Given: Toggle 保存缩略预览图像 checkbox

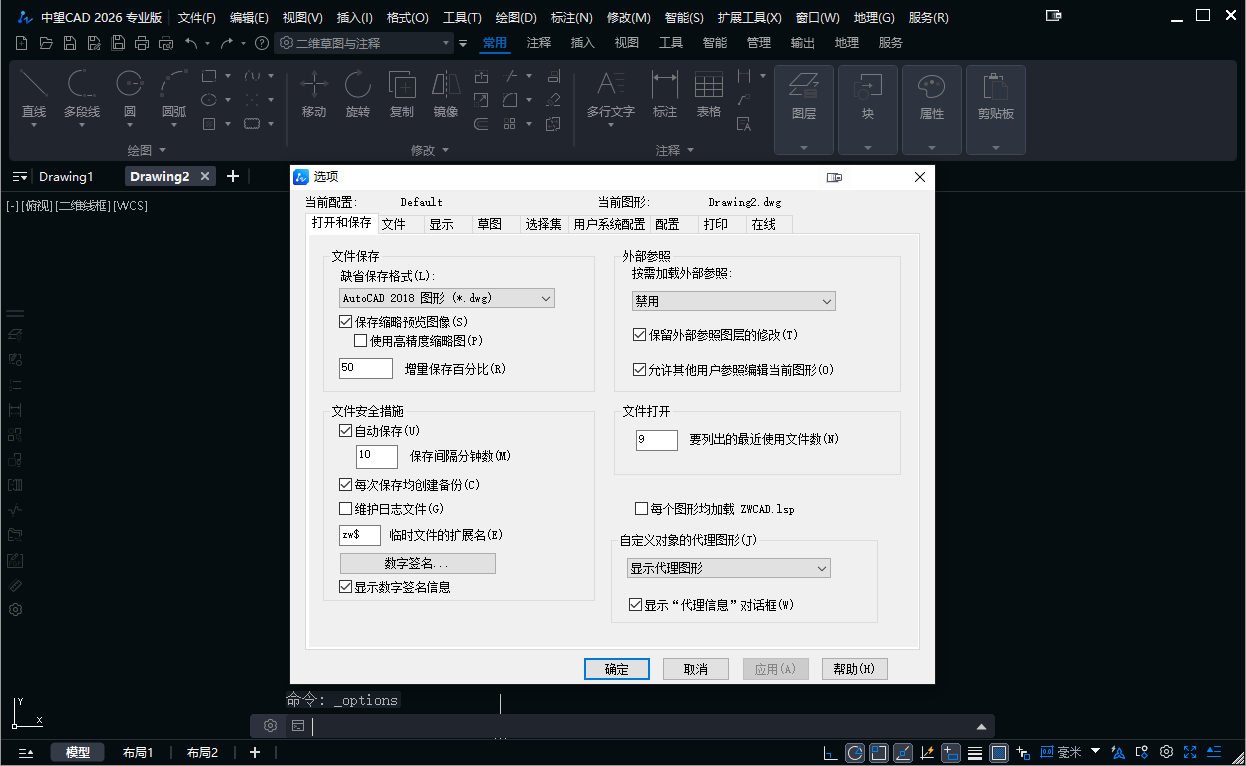Looking at the screenshot, I should pos(346,322).
